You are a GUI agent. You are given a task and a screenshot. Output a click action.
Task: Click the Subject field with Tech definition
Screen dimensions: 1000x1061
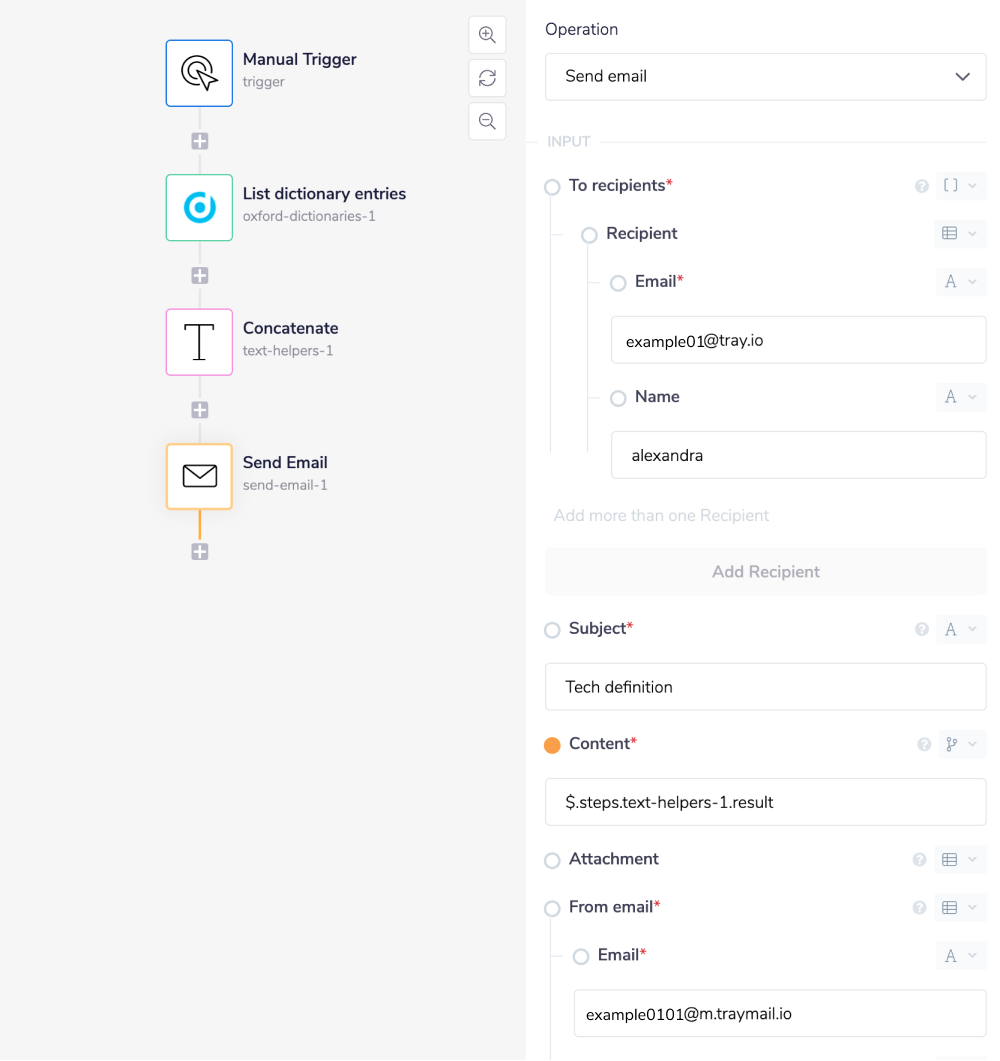click(766, 687)
